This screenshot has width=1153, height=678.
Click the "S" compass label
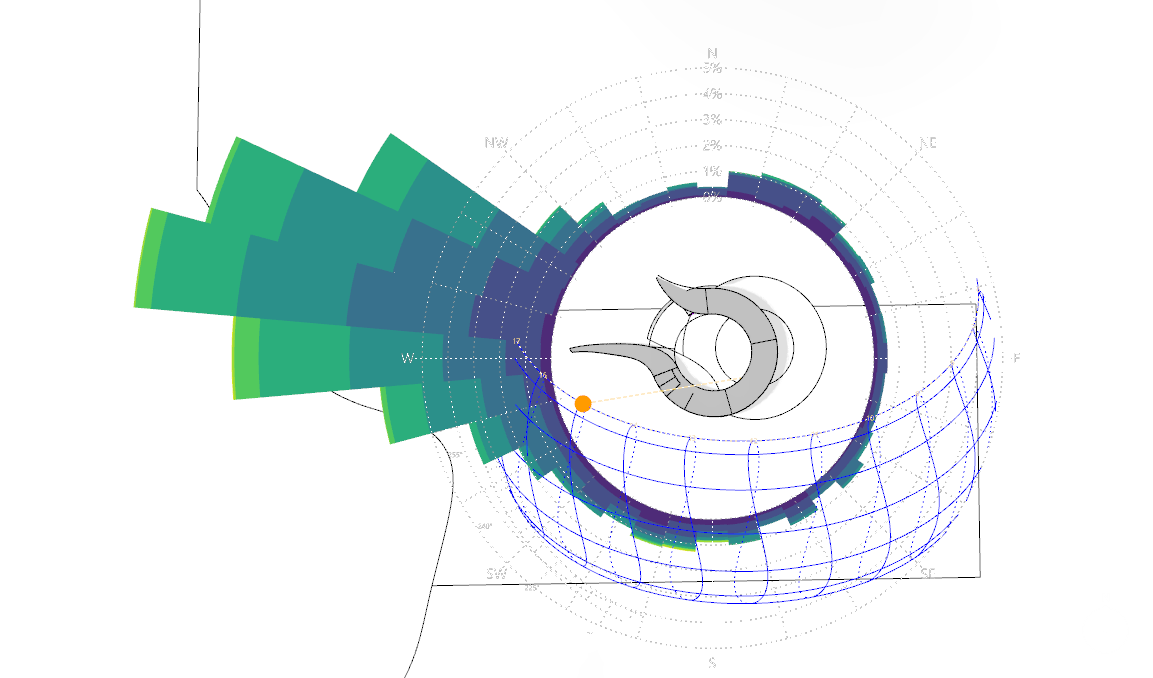tap(712, 663)
